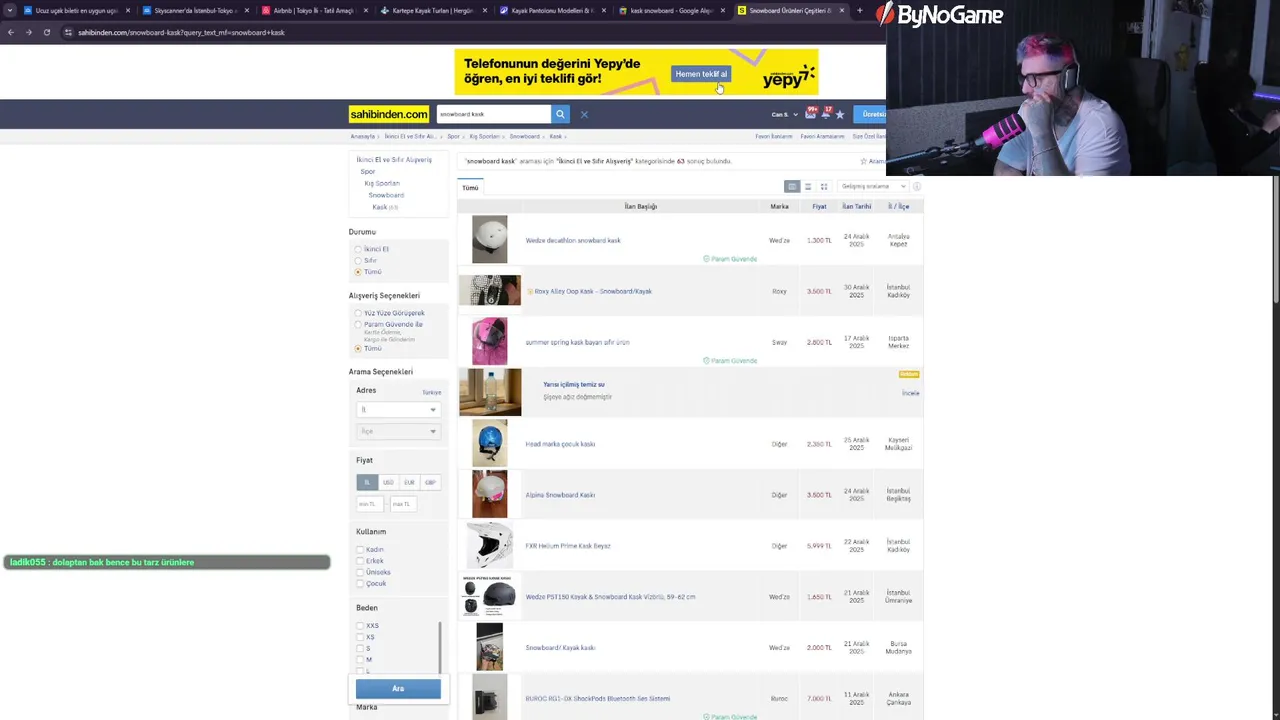Open a new browser tab with plus
This screenshot has width=1280, height=720.
(x=859, y=10)
